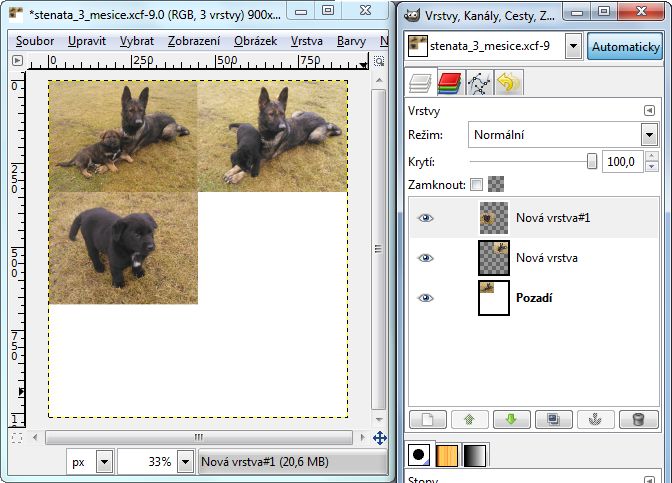Image resolution: width=672 pixels, height=483 pixels.
Task: Open the Vrstva menu
Action: [307, 42]
